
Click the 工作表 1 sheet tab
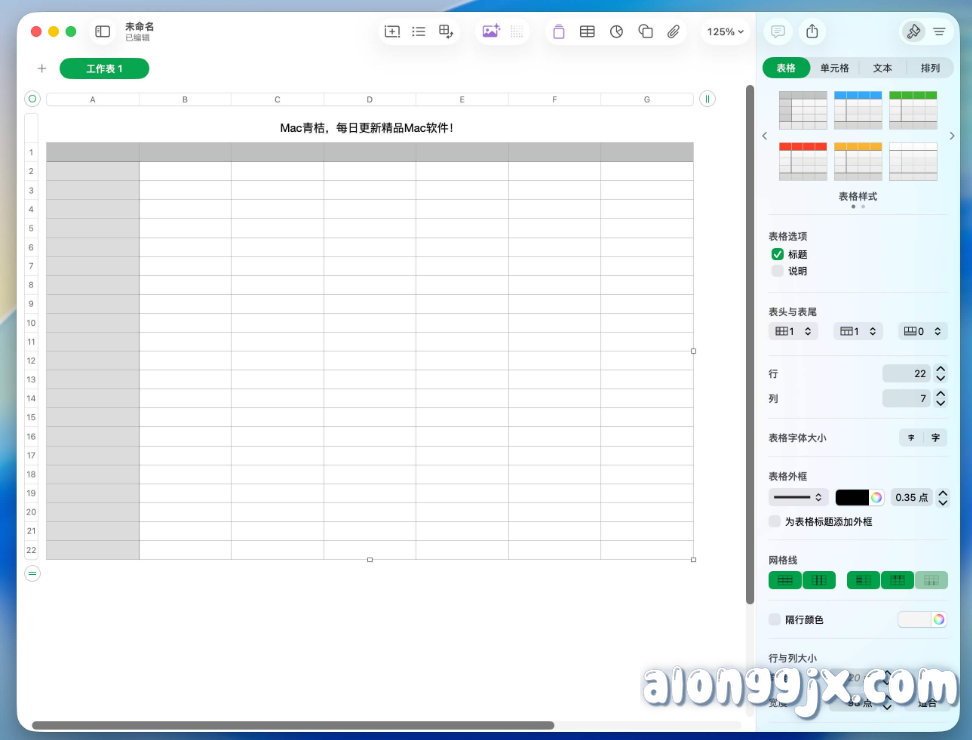pyautogui.click(x=104, y=68)
